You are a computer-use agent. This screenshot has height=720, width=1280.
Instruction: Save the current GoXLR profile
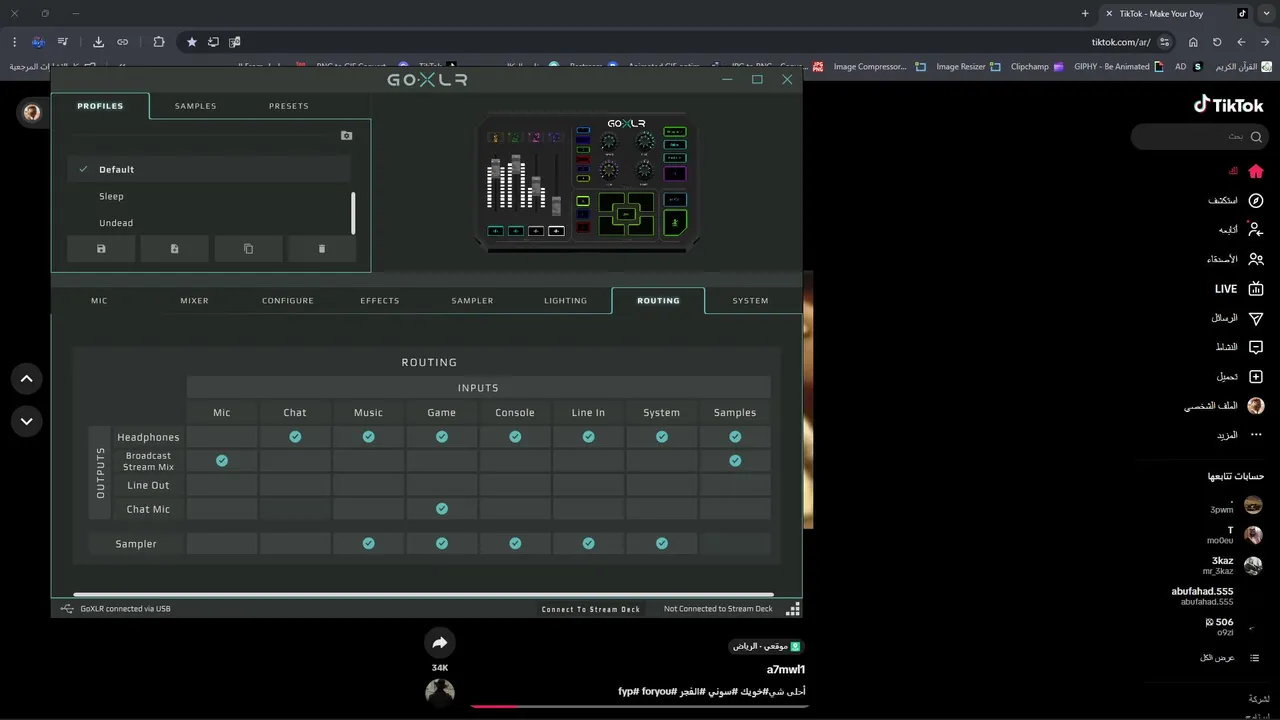pos(101,249)
